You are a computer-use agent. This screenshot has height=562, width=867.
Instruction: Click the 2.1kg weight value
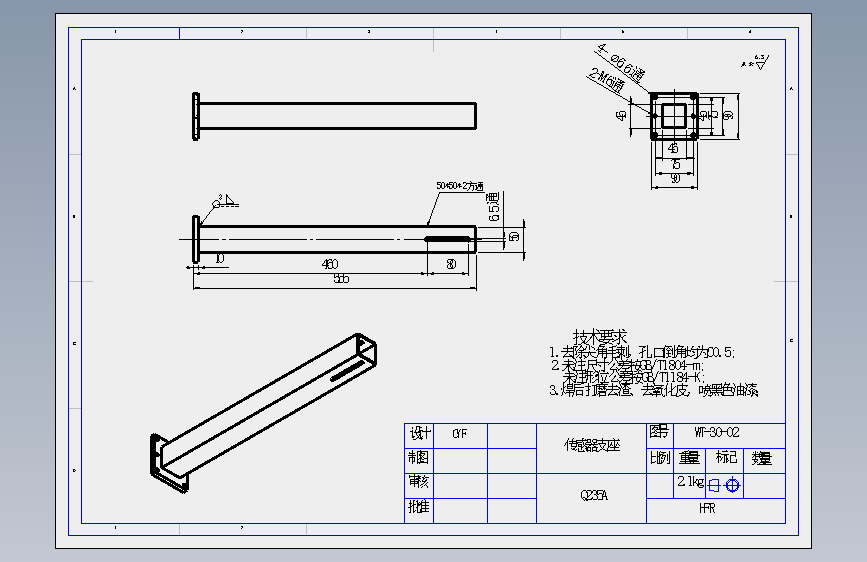[690, 482]
